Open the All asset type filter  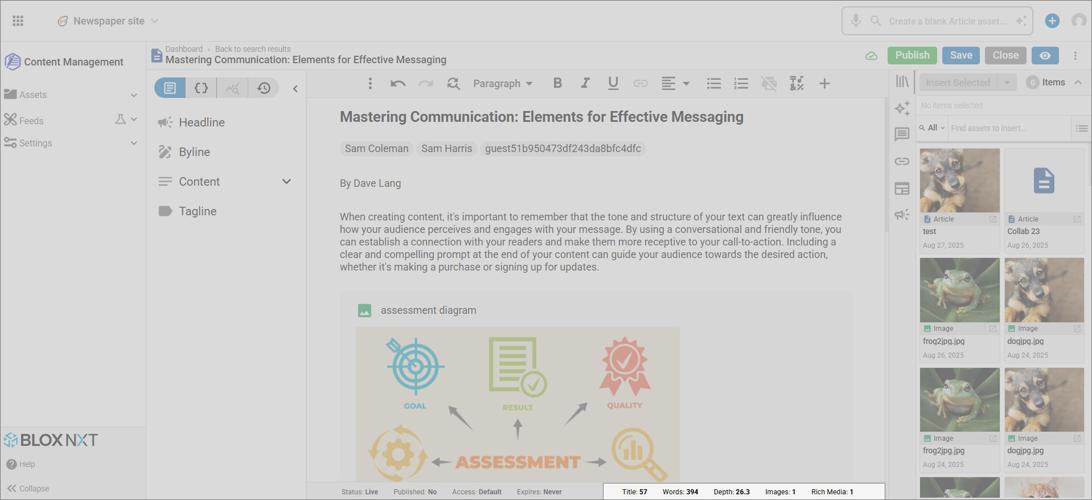coord(932,128)
